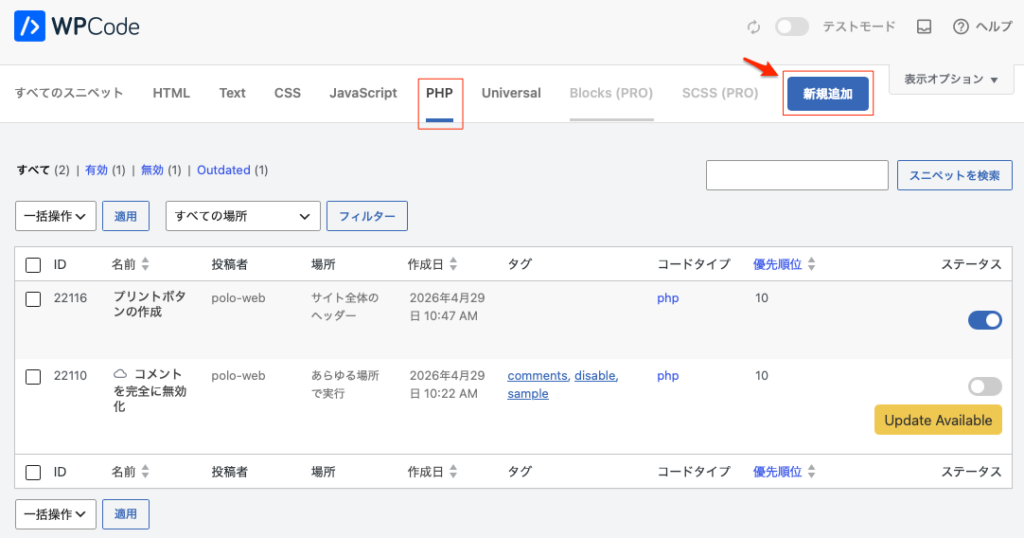Click the WPCode logo icon
This screenshot has width=1024, height=538.
click(x=29, y=26)
